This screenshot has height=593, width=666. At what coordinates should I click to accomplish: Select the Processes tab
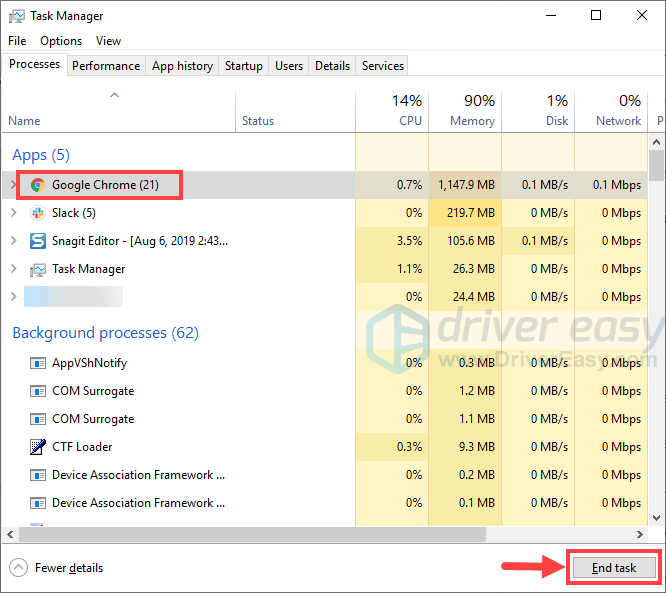pos(34,64)
